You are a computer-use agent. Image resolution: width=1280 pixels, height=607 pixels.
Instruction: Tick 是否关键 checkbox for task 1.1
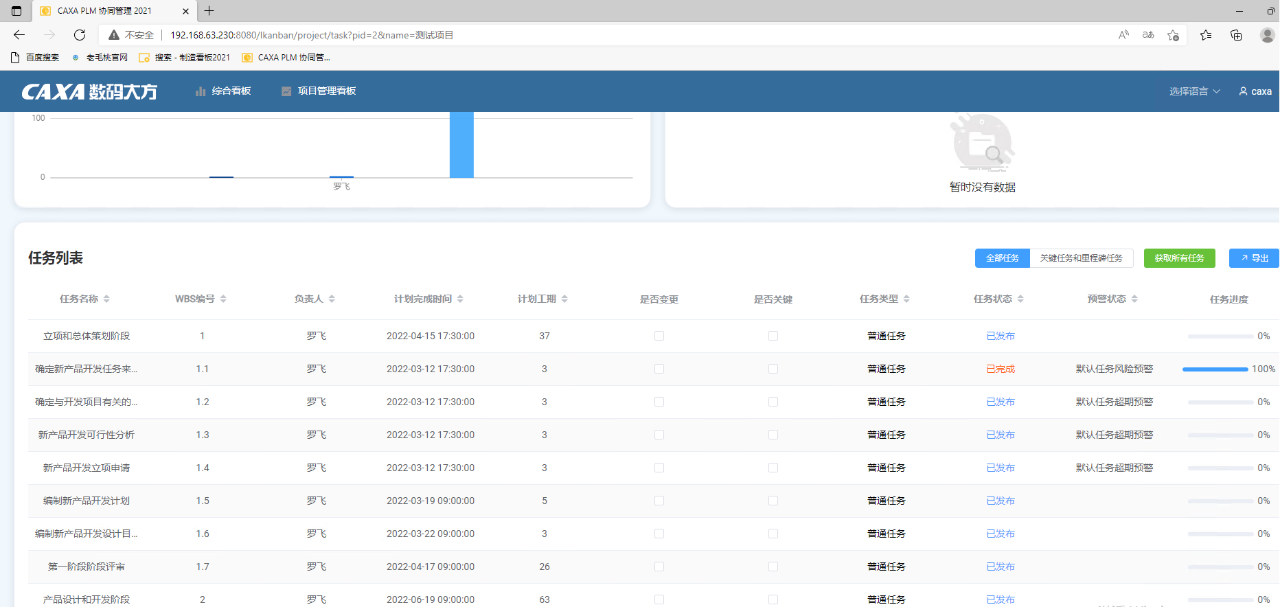(773, 369)
